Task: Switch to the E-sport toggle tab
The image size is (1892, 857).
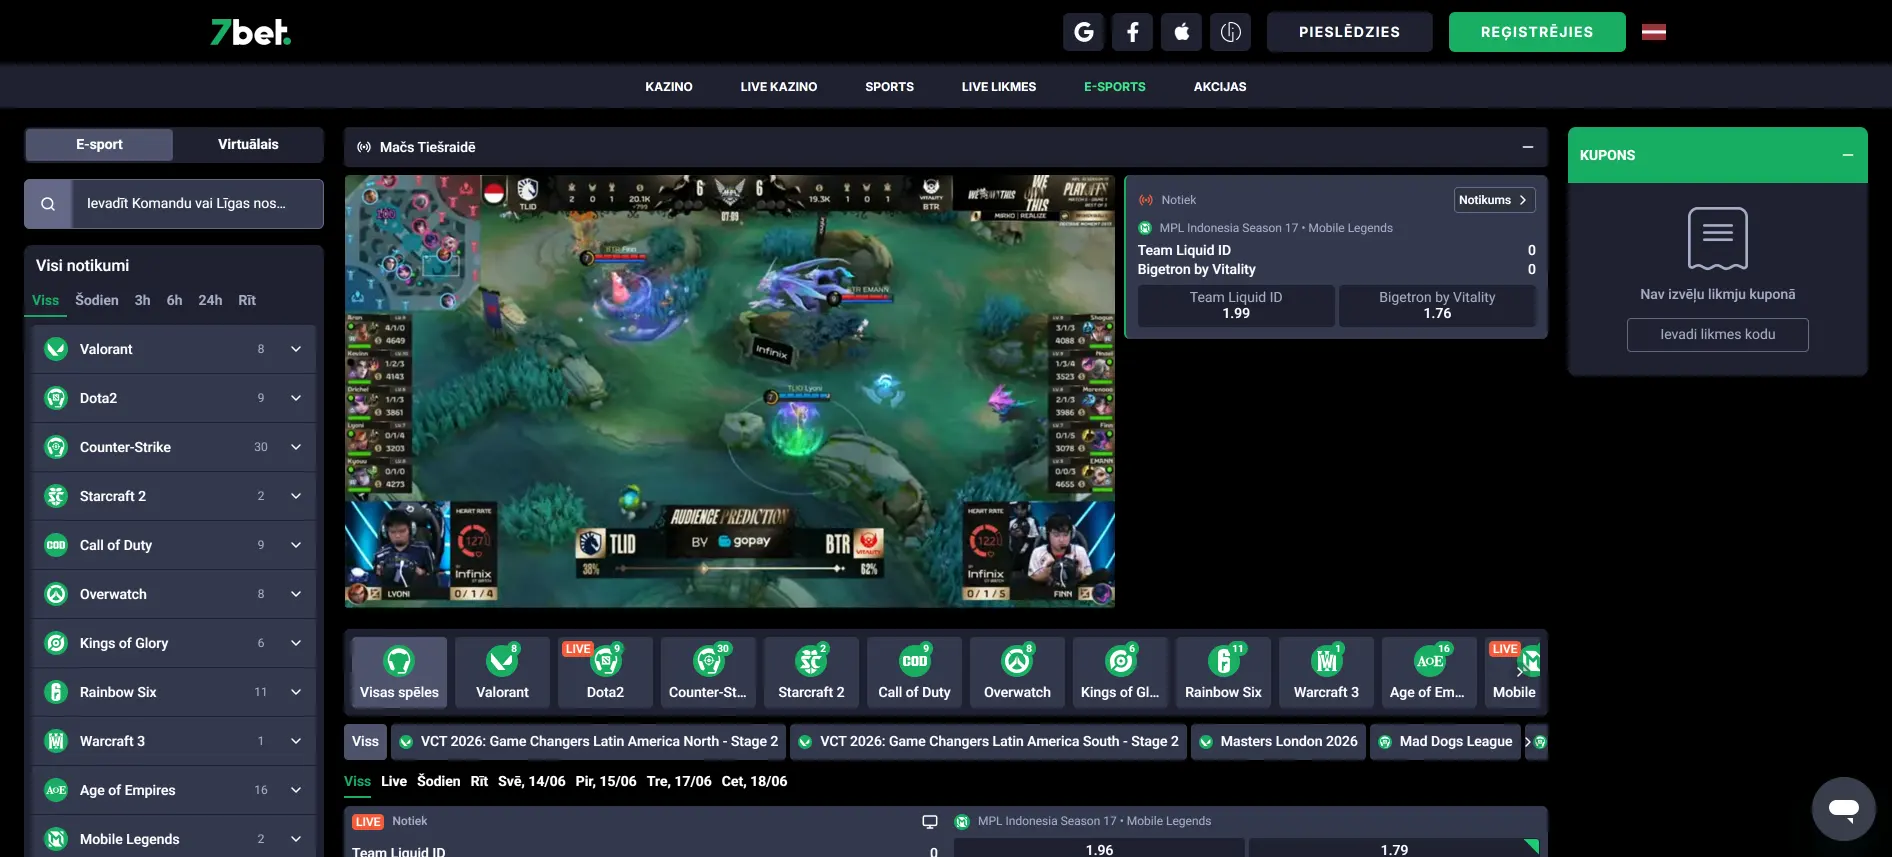Action: click(x=99, y=145)
